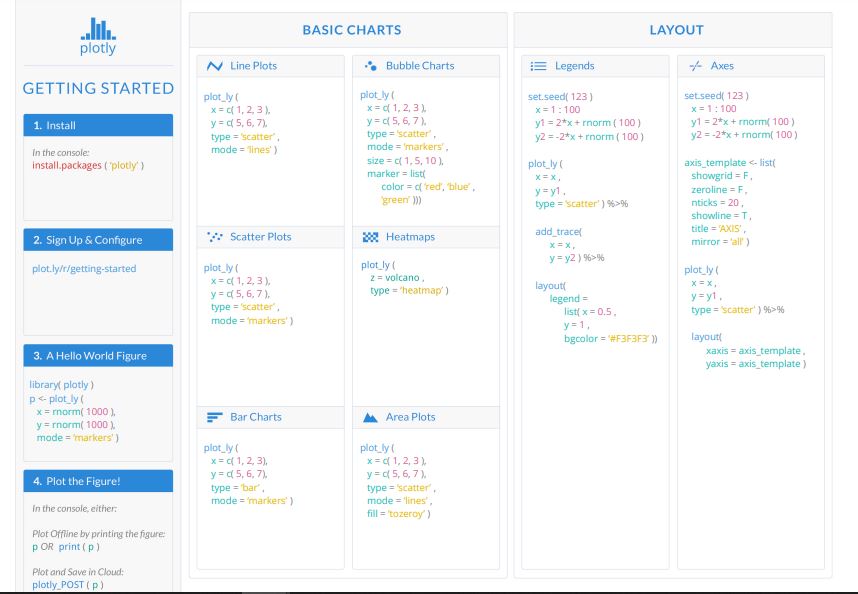Click the Line Plots icon

(214, 66)
